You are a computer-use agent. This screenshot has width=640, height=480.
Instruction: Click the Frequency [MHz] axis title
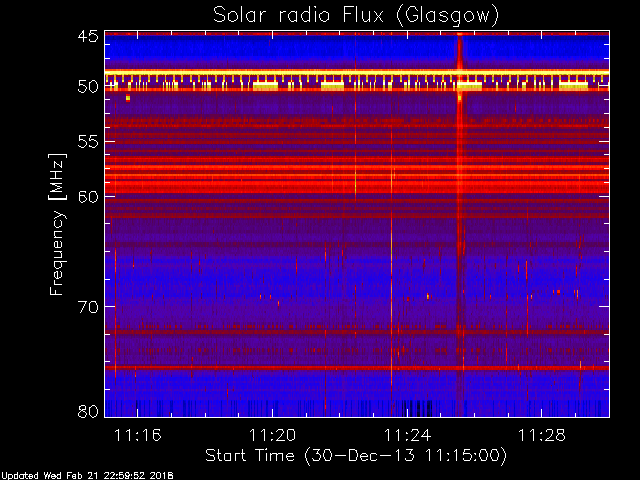[57, 224]
